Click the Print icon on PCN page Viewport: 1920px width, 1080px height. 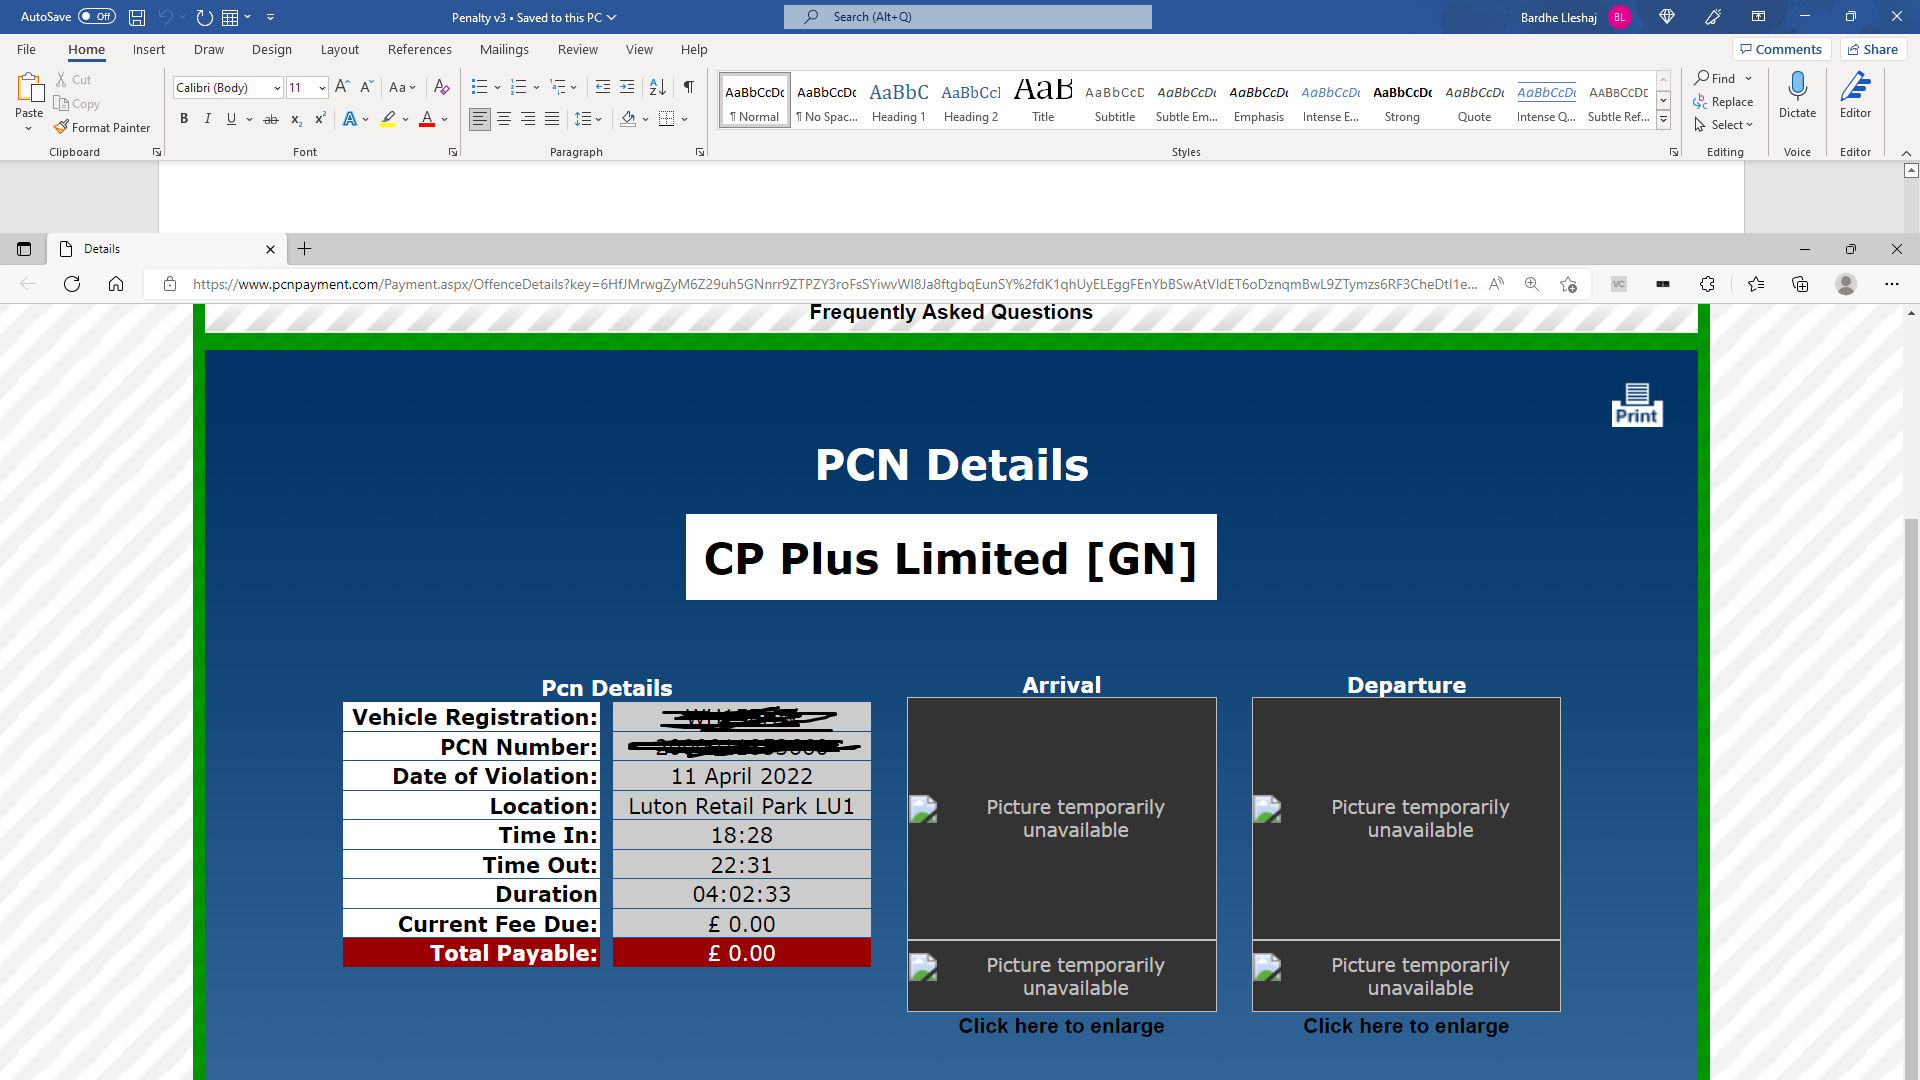click(x=1637, y=405)
